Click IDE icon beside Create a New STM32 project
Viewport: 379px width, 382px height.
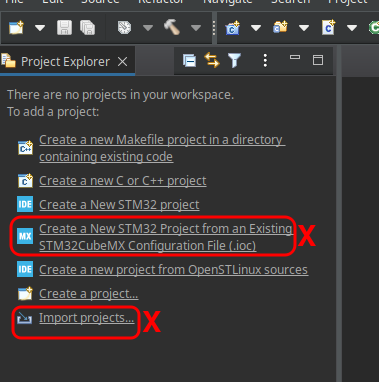click(25, 204)
